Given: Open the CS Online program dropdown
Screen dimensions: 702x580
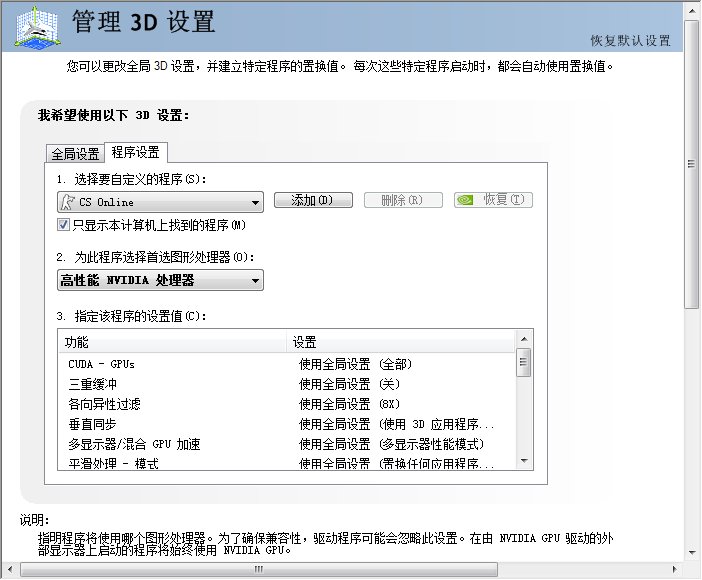Looking at the screenshot, I should tap(160, 202).
